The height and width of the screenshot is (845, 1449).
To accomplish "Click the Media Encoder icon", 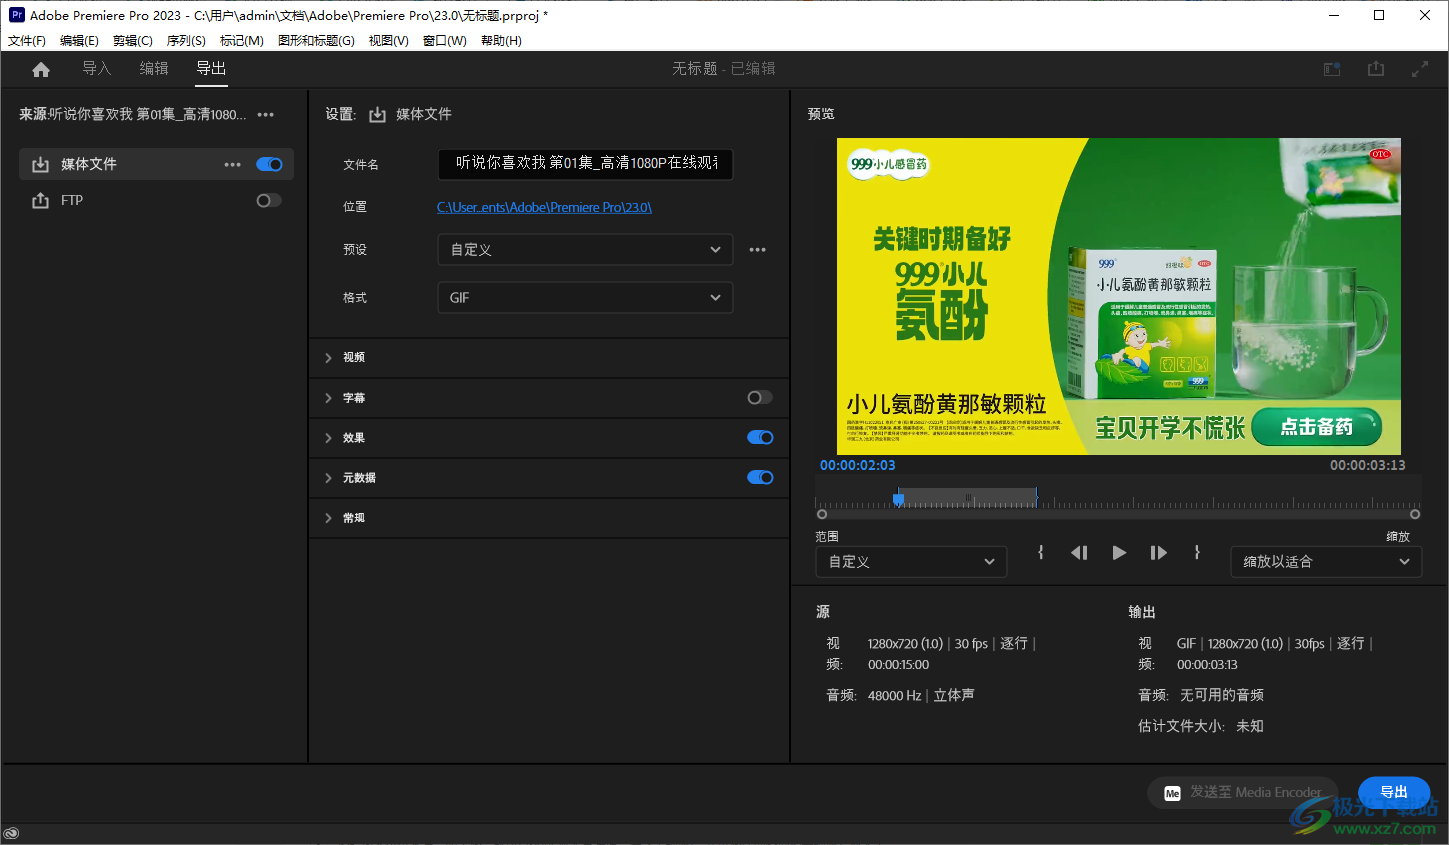I will [1173, 793].
